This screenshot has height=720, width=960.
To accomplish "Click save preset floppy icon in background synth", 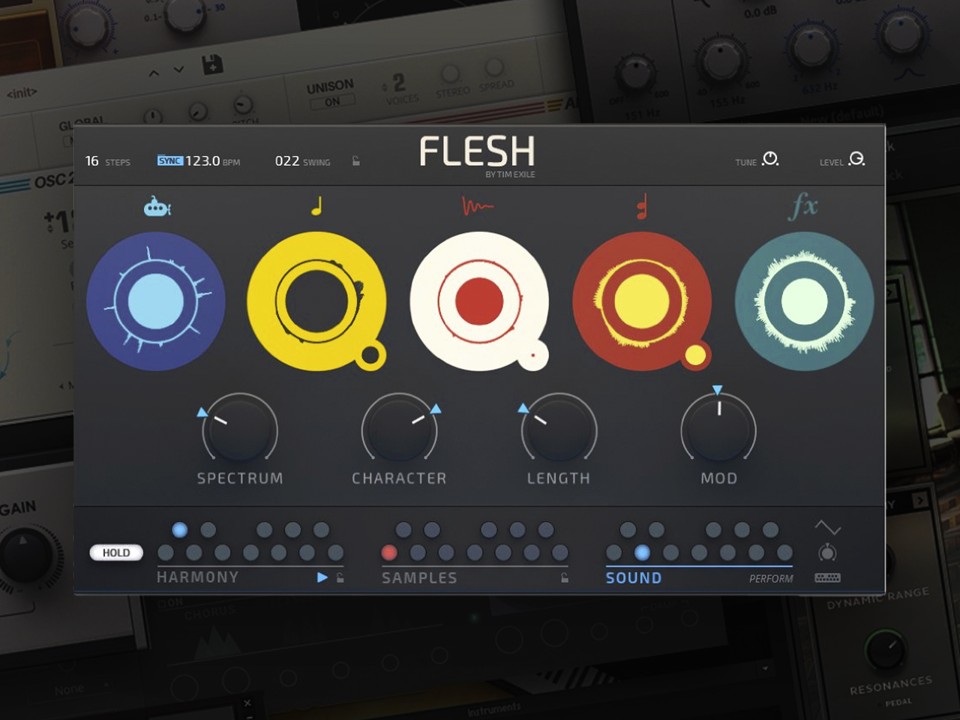I will (212, 65).
